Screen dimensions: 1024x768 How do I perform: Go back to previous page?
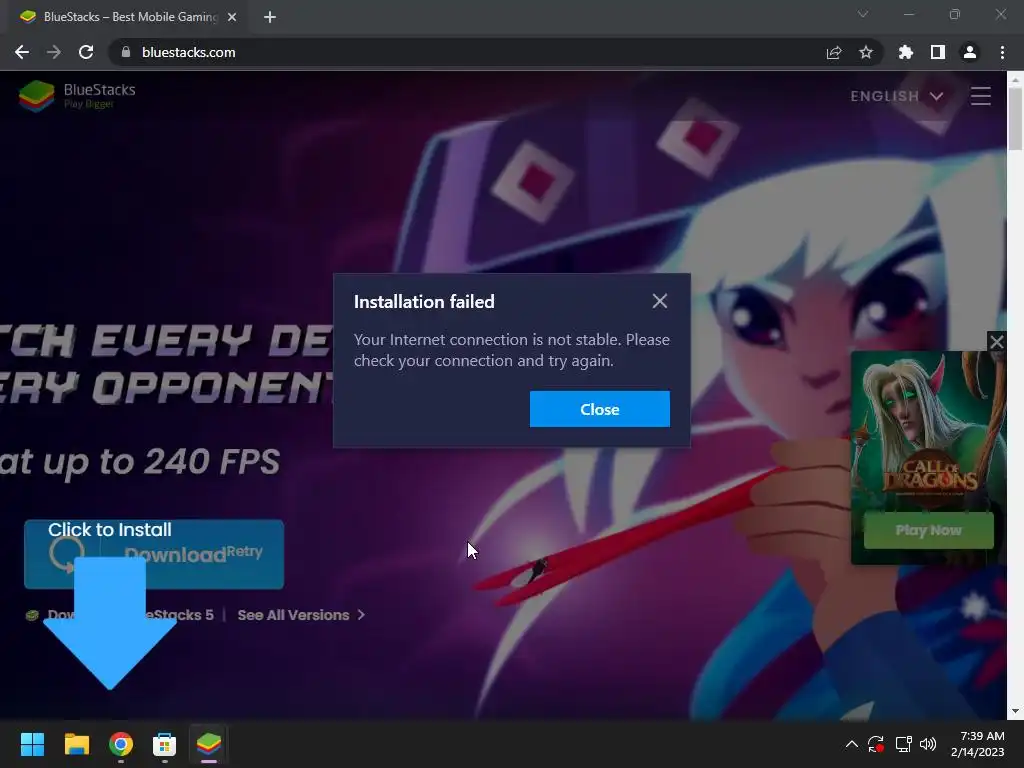click(22, 52)
